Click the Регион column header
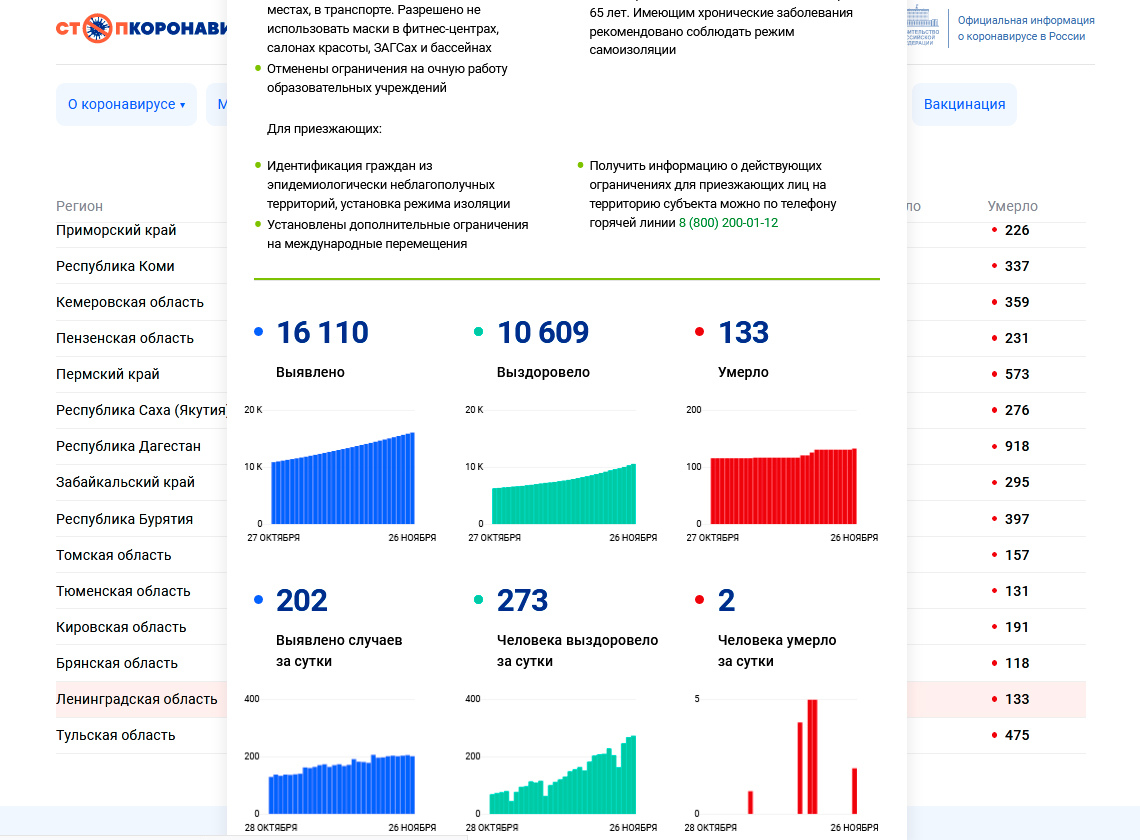Viewport: 1140px width, 840px height. click(x=79, y=206)
